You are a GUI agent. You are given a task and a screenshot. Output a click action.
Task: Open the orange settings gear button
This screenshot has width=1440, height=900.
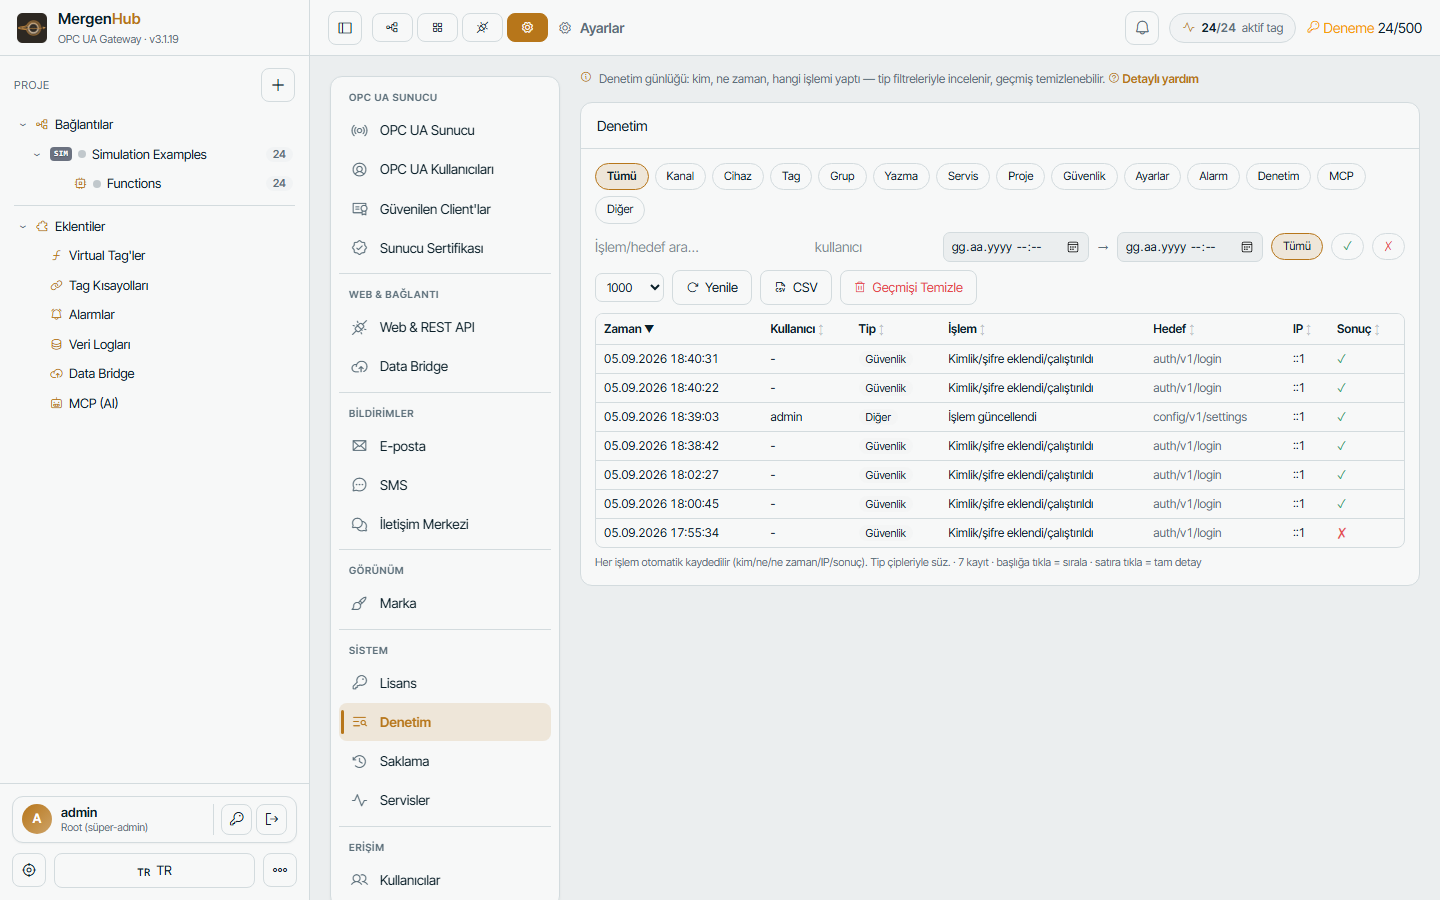click(527, 28)
